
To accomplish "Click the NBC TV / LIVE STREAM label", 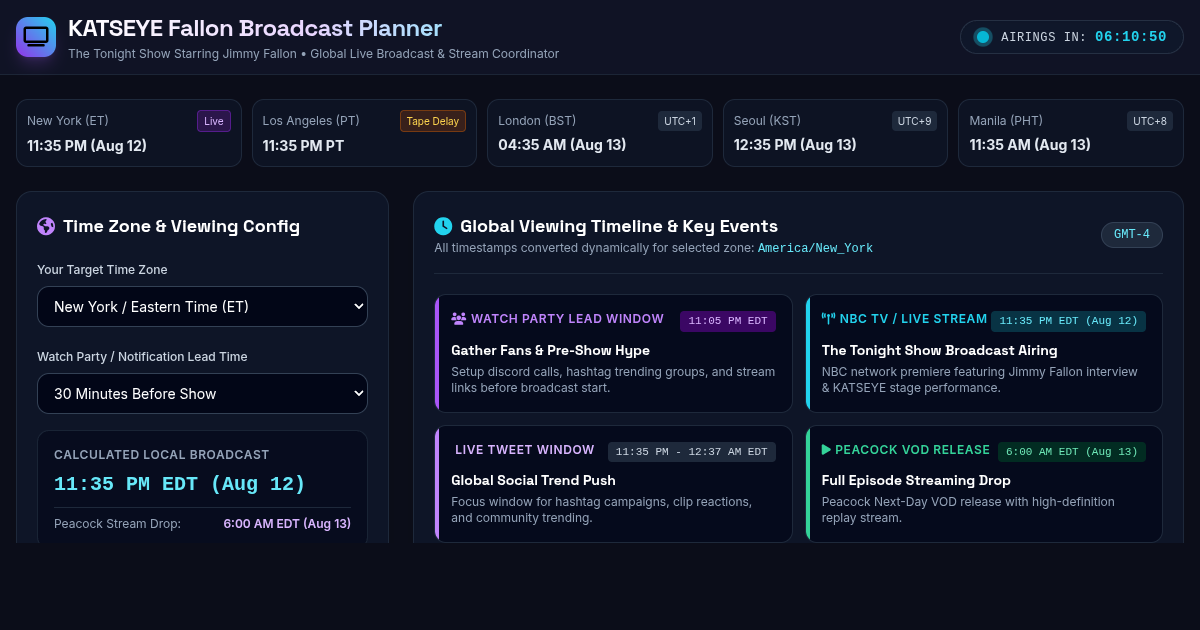I will (x=913, y=319).
